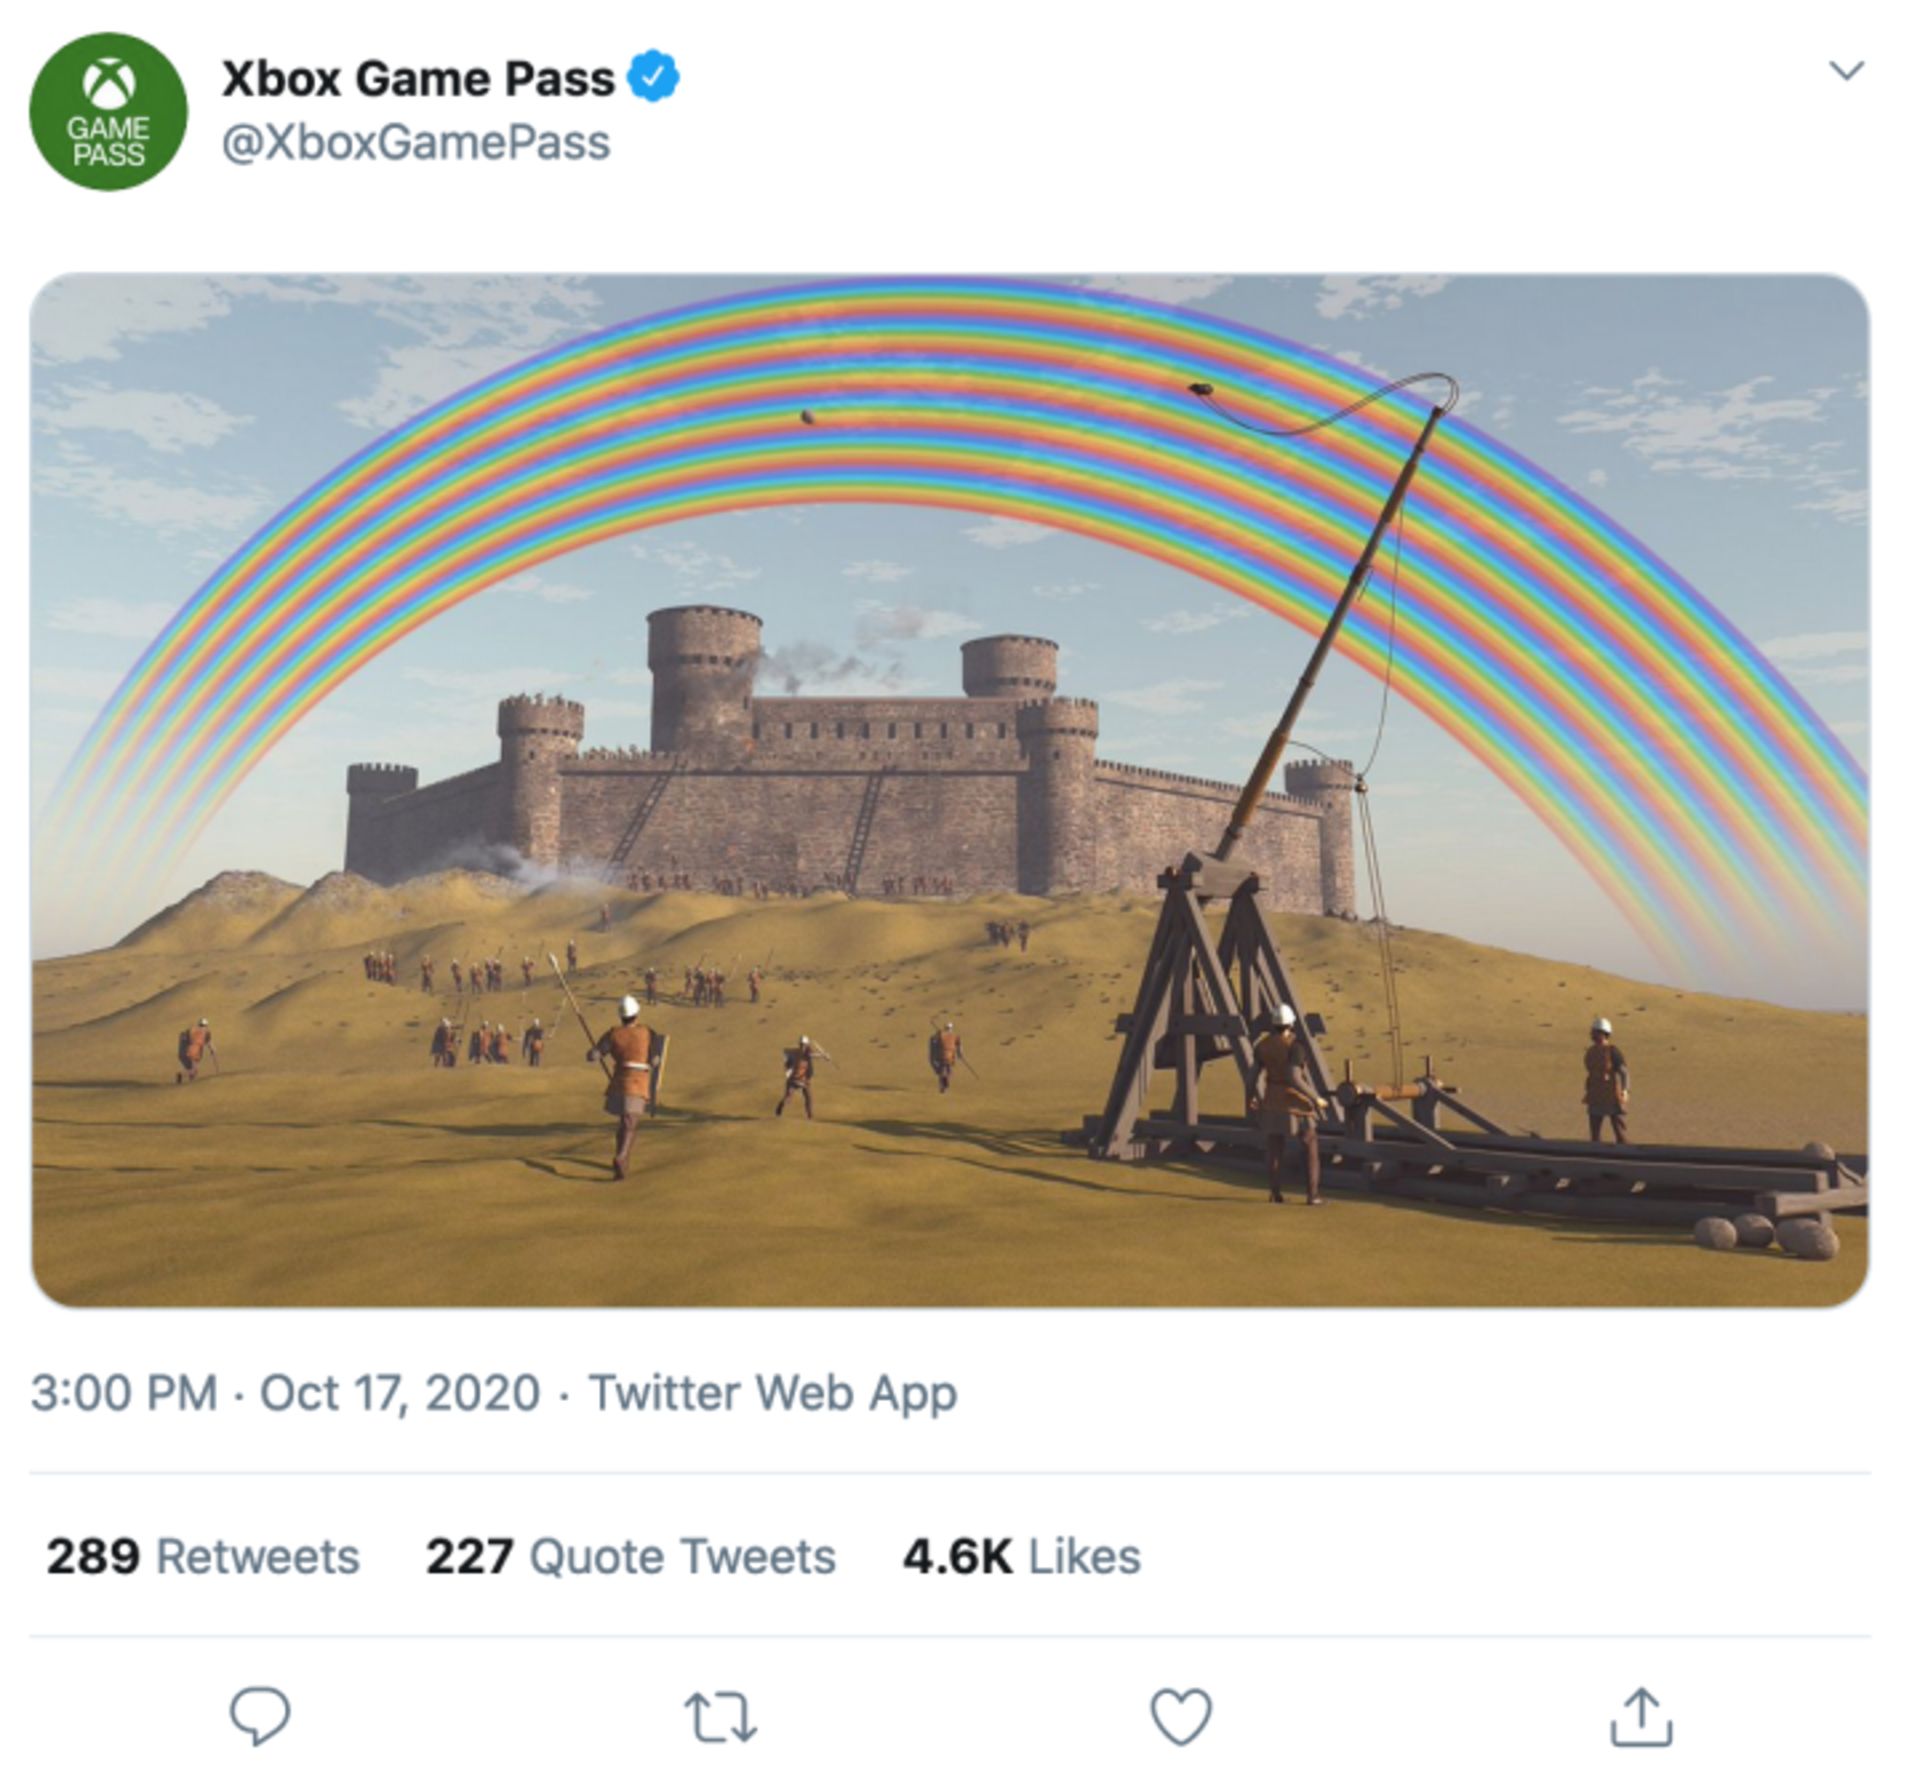This screenshot has height=1784, width=1920.
Task: View the 289 Retweets list
Action: pos(203,1556)
